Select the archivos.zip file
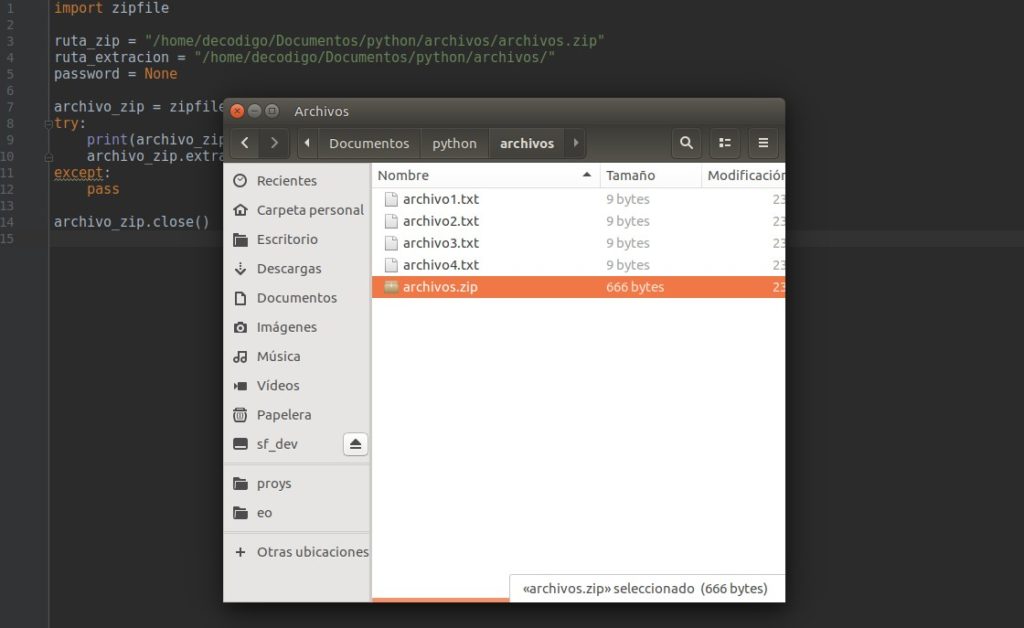Viewport: 1024px width, 628px height. click(x=440, y=287)
